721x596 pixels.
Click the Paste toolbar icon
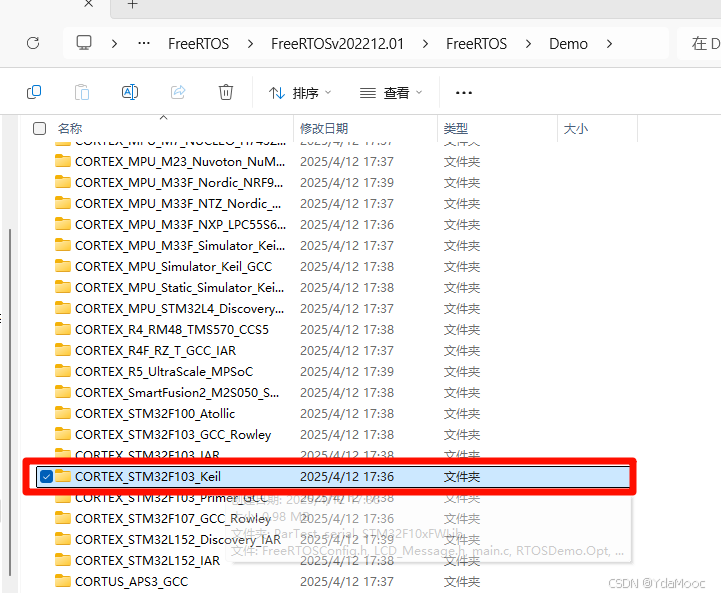tap(82, 92)
